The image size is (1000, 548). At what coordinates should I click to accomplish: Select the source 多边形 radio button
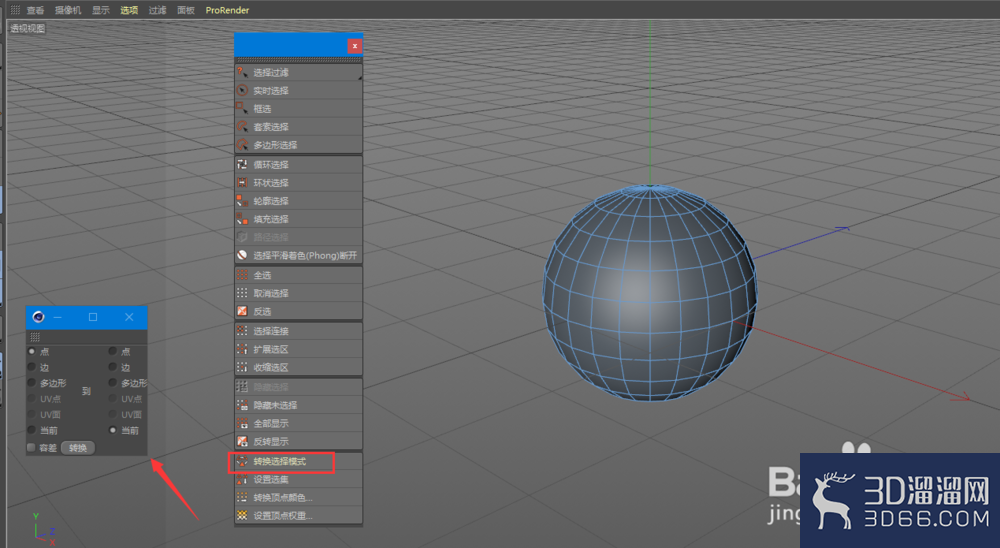pos(32,383)
